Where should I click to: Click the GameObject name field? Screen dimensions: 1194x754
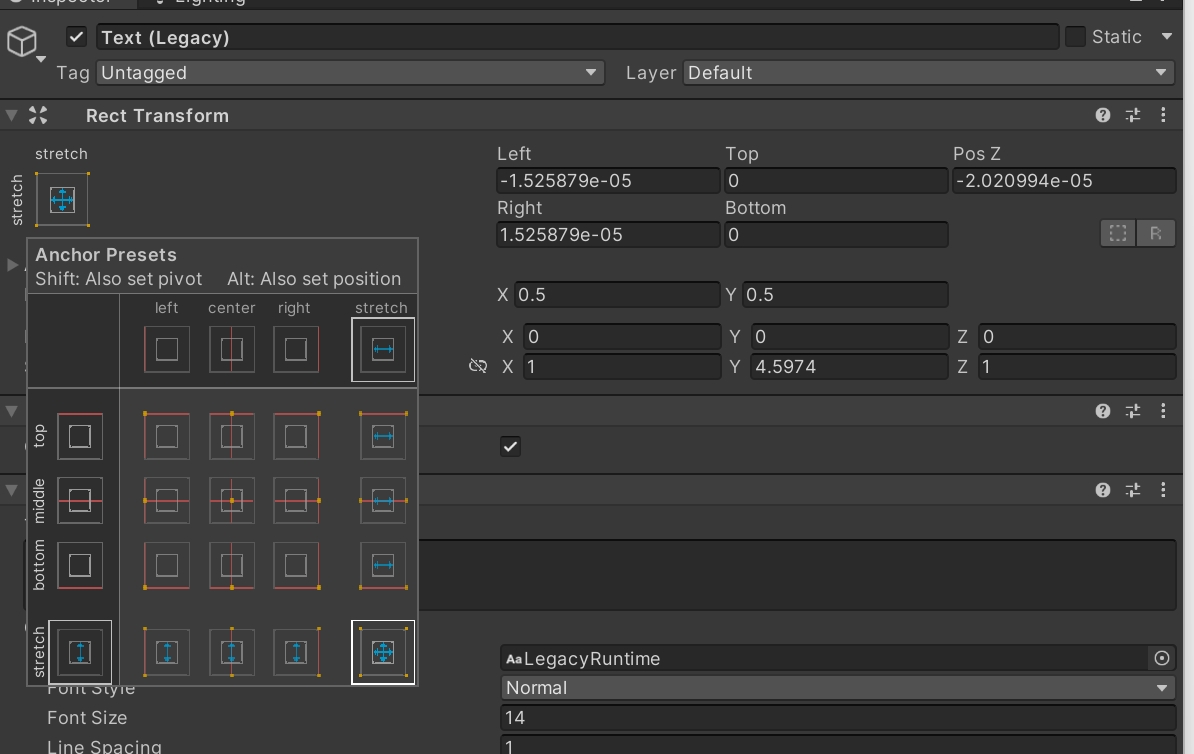[x=577, y=37]
